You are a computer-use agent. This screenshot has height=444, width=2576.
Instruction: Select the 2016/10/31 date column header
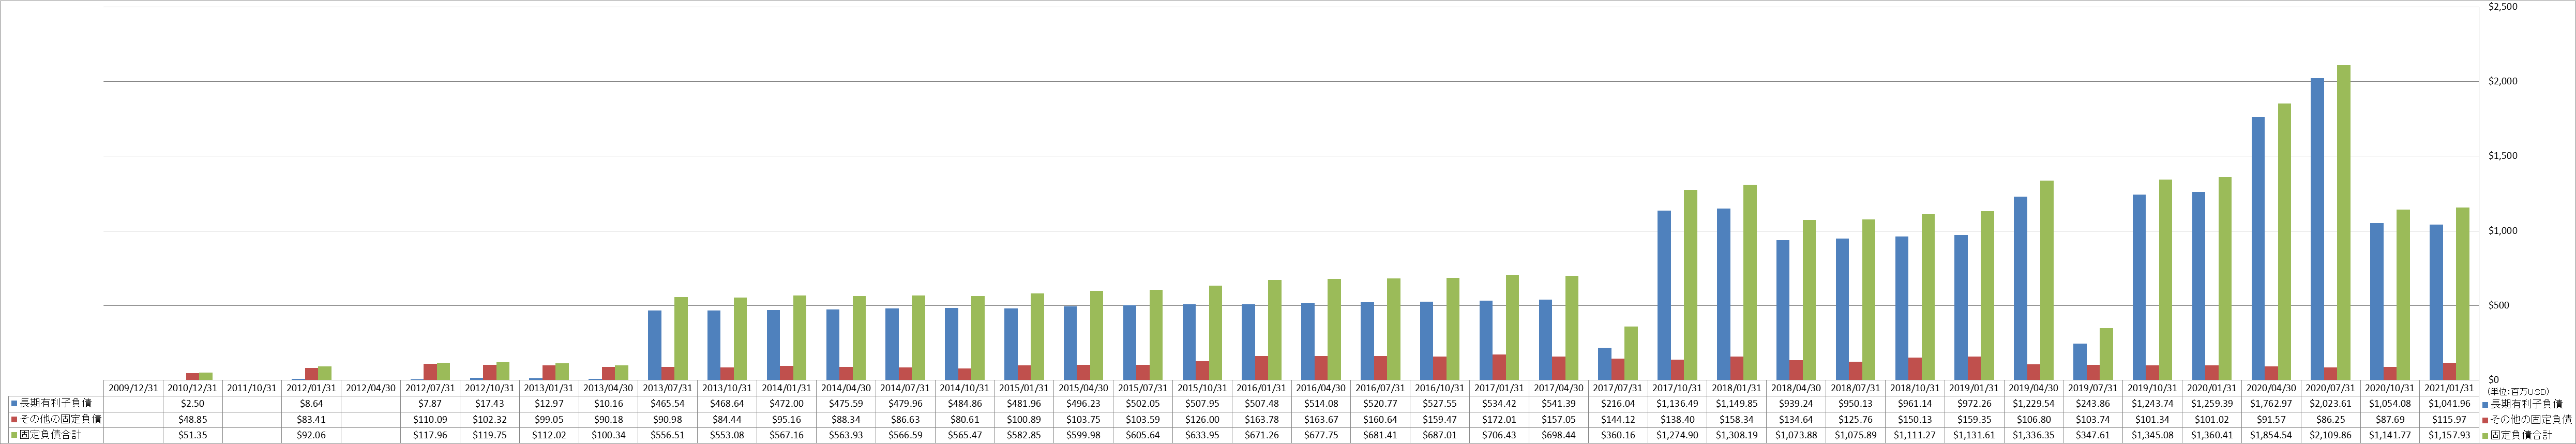[x=1441, y=388]
